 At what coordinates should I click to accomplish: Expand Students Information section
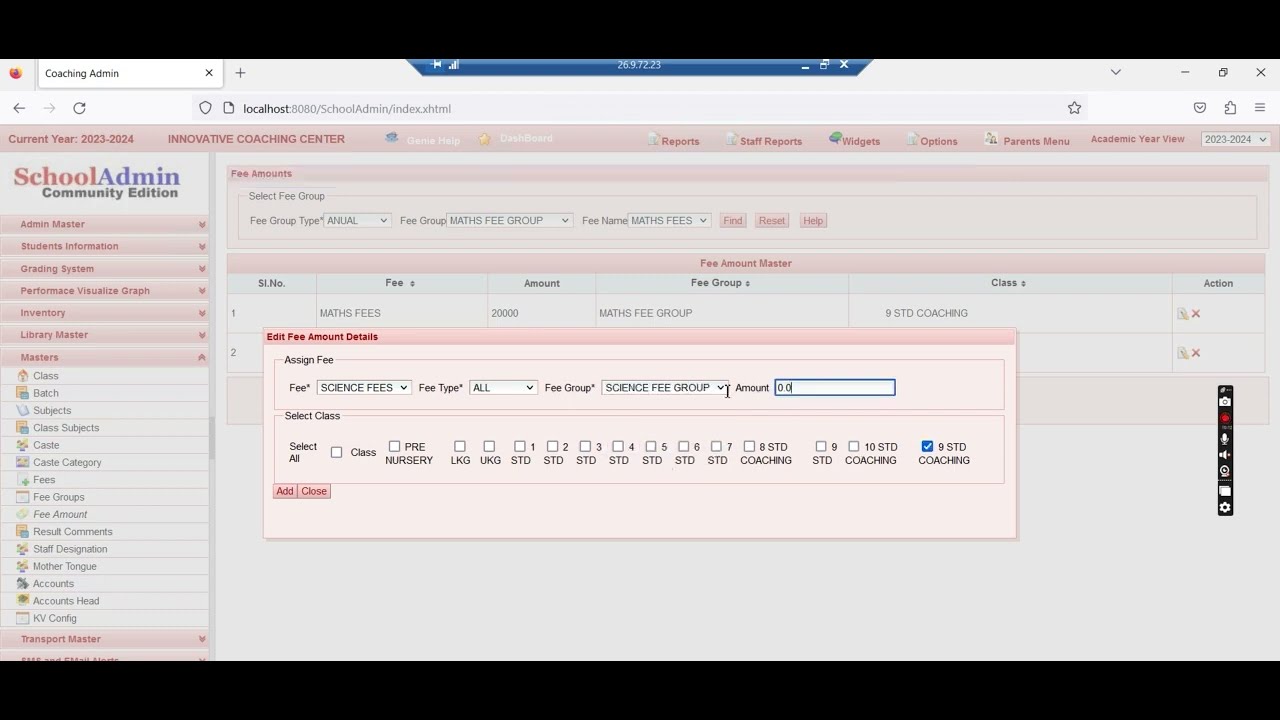coord(105,246)
